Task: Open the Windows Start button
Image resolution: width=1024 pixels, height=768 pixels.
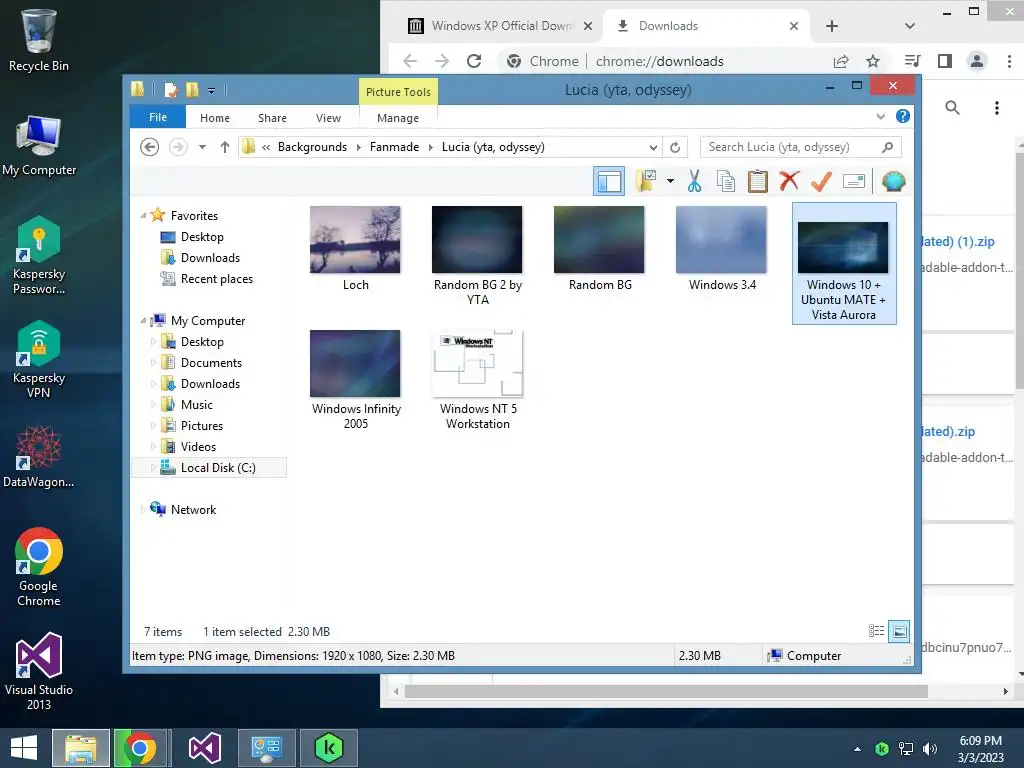Action: (x=24, y=748)
